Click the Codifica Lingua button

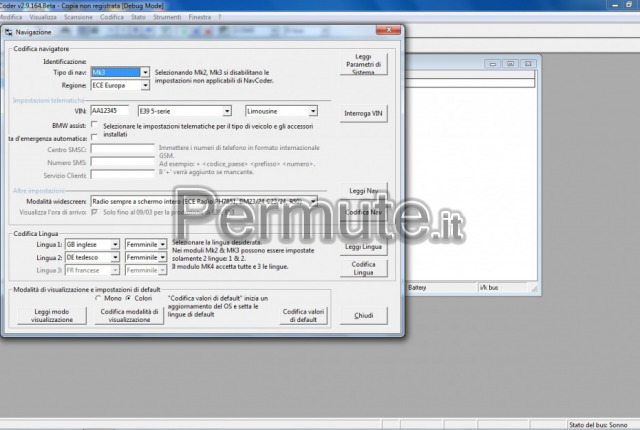pos(363,268)
